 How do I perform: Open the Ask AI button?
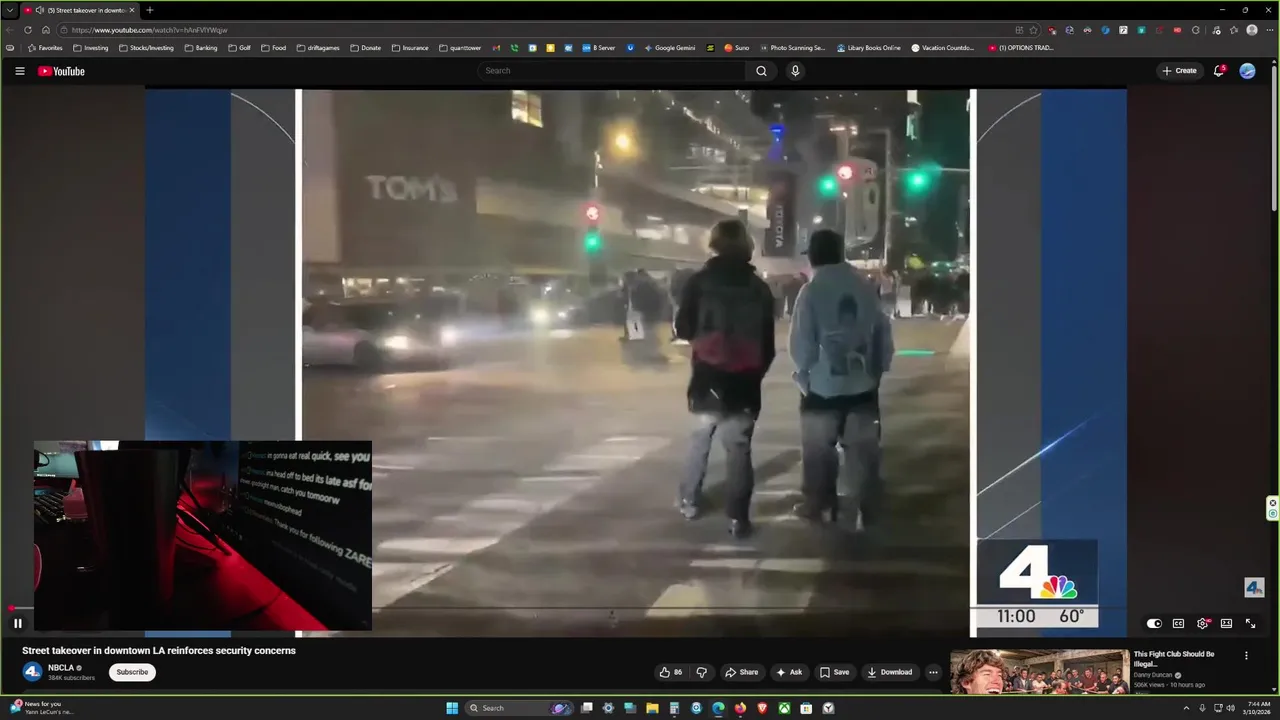pos(789,672)
